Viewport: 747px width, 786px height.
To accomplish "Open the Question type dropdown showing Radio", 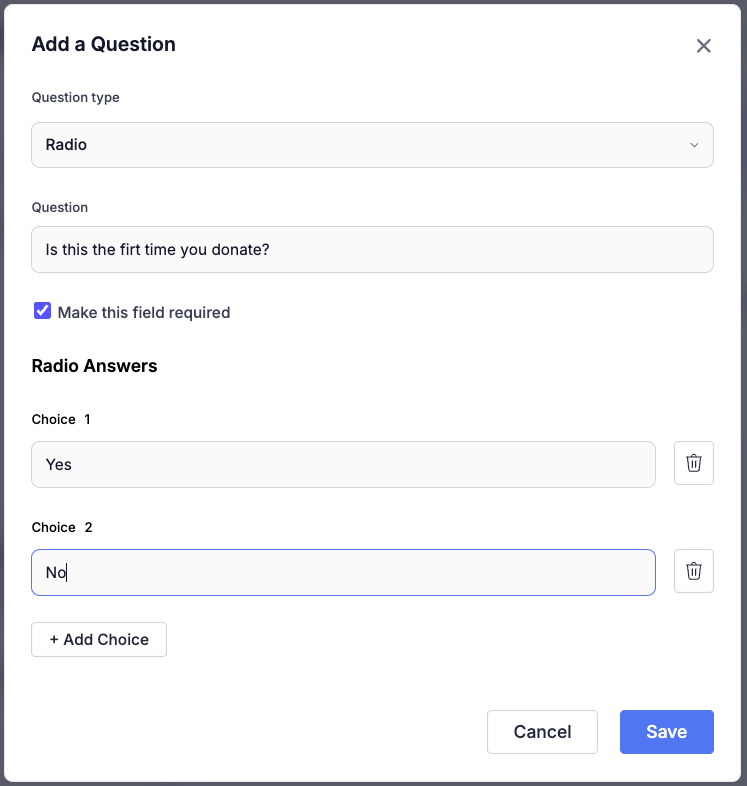I will pos(372,145).
